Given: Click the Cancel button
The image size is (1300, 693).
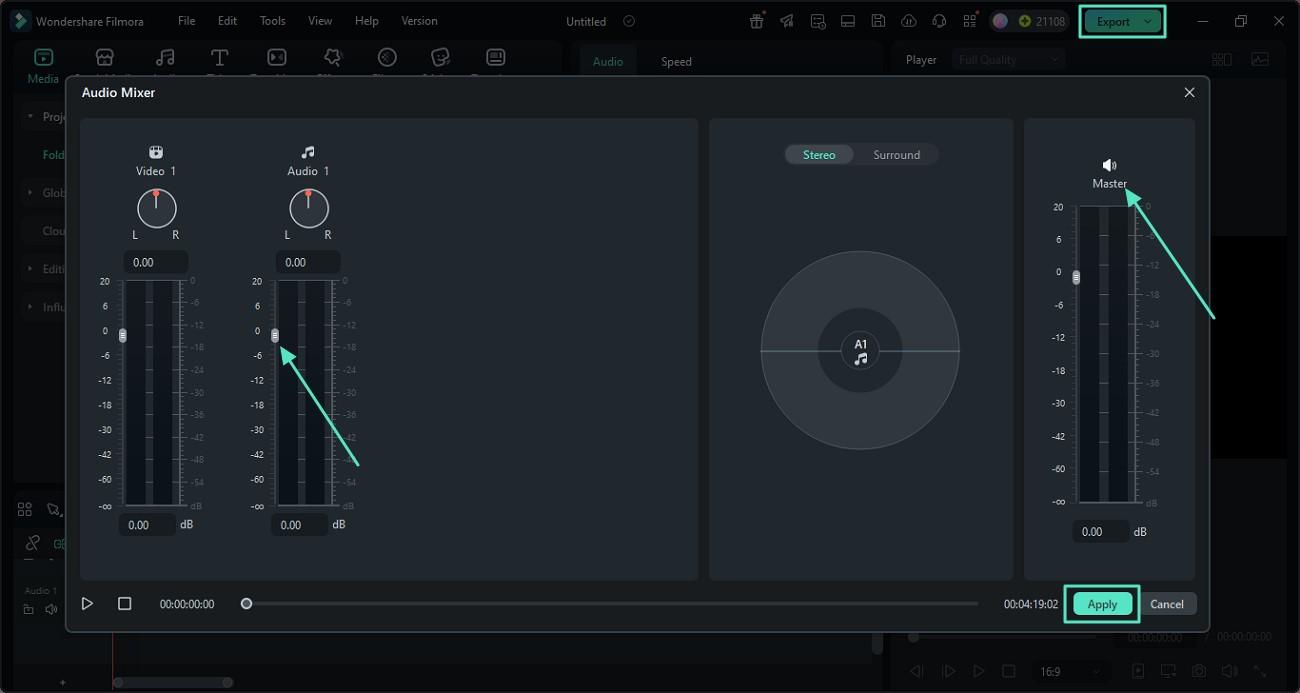Looking at the screenshot, I should click(x=1167, y=604).
